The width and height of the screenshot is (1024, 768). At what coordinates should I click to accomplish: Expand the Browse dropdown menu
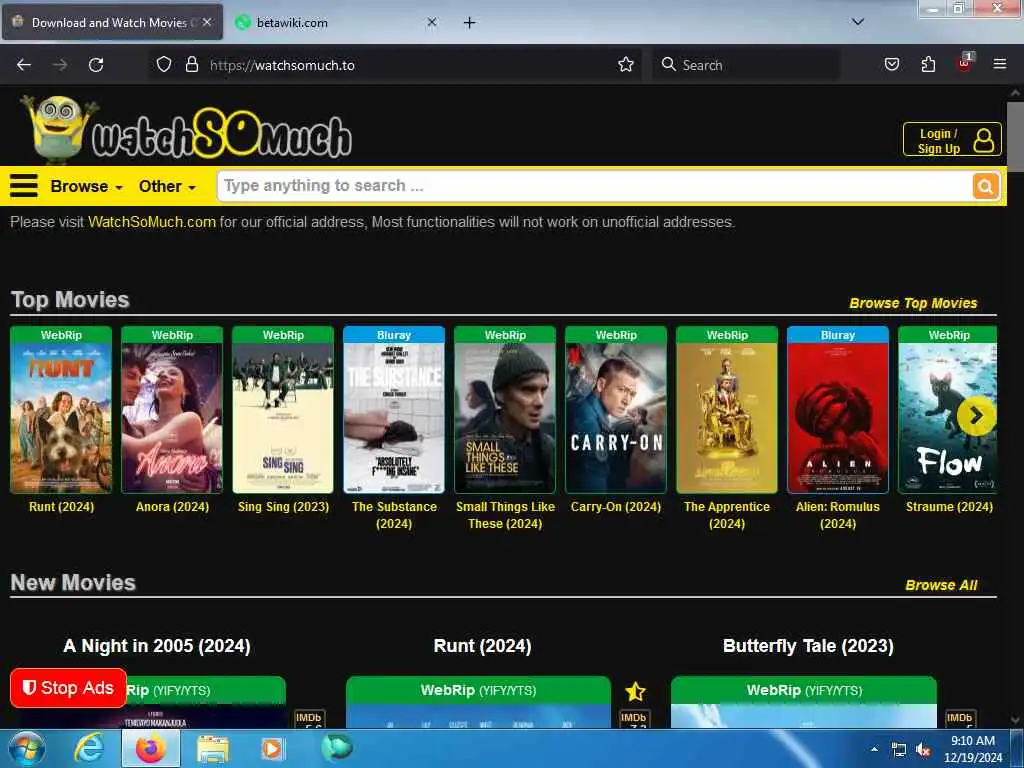(x=86, y=187)
